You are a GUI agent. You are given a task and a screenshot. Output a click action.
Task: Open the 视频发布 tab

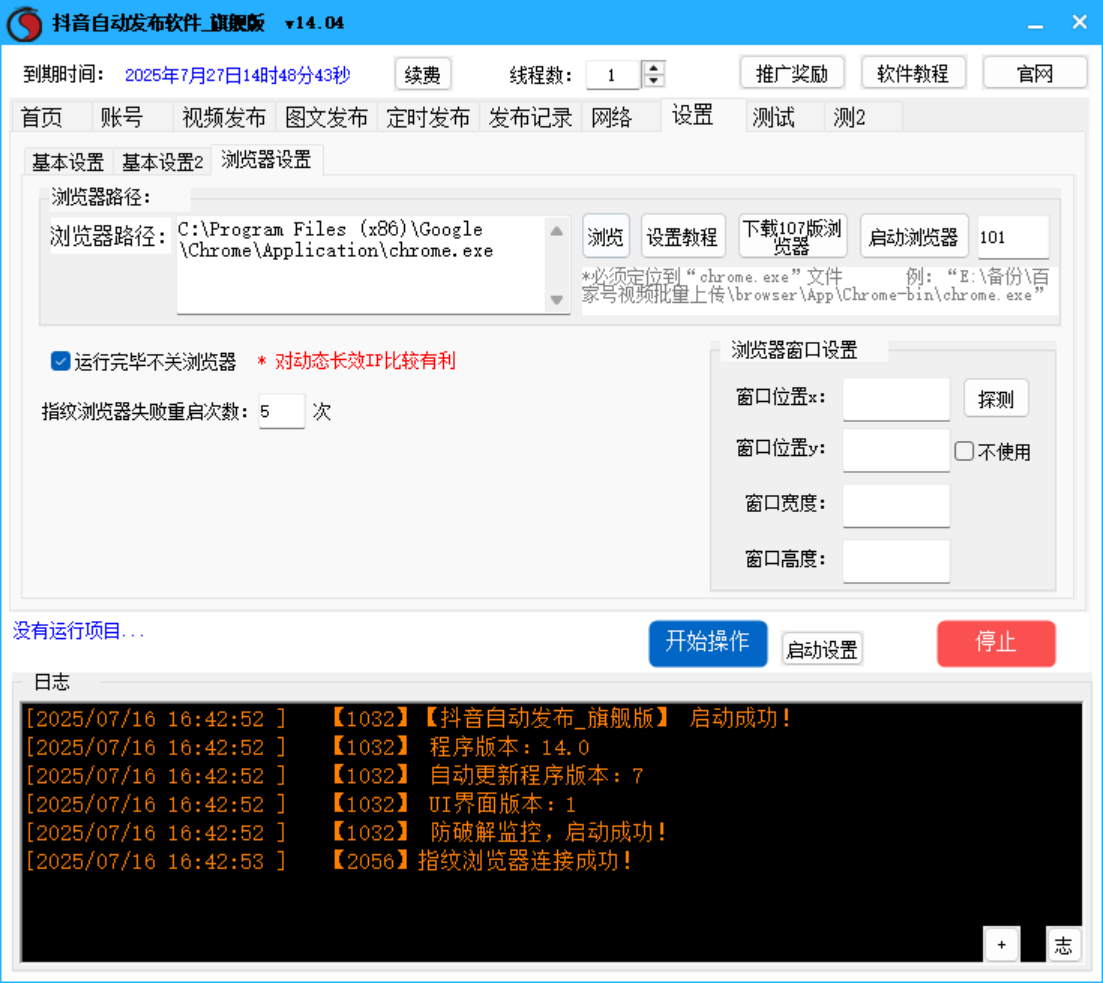click(224, 118)
